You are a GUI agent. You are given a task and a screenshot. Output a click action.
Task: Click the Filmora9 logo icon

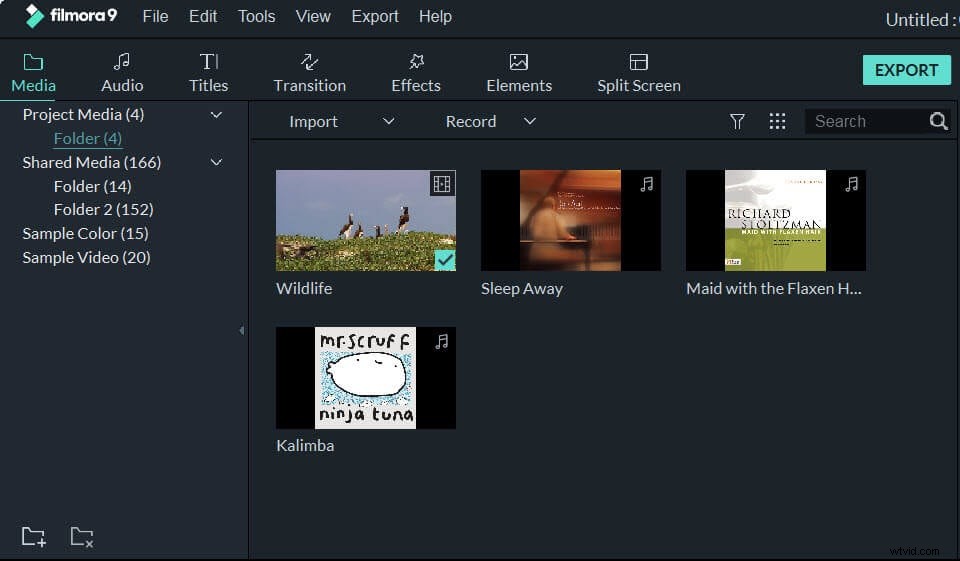pos(34,16)
